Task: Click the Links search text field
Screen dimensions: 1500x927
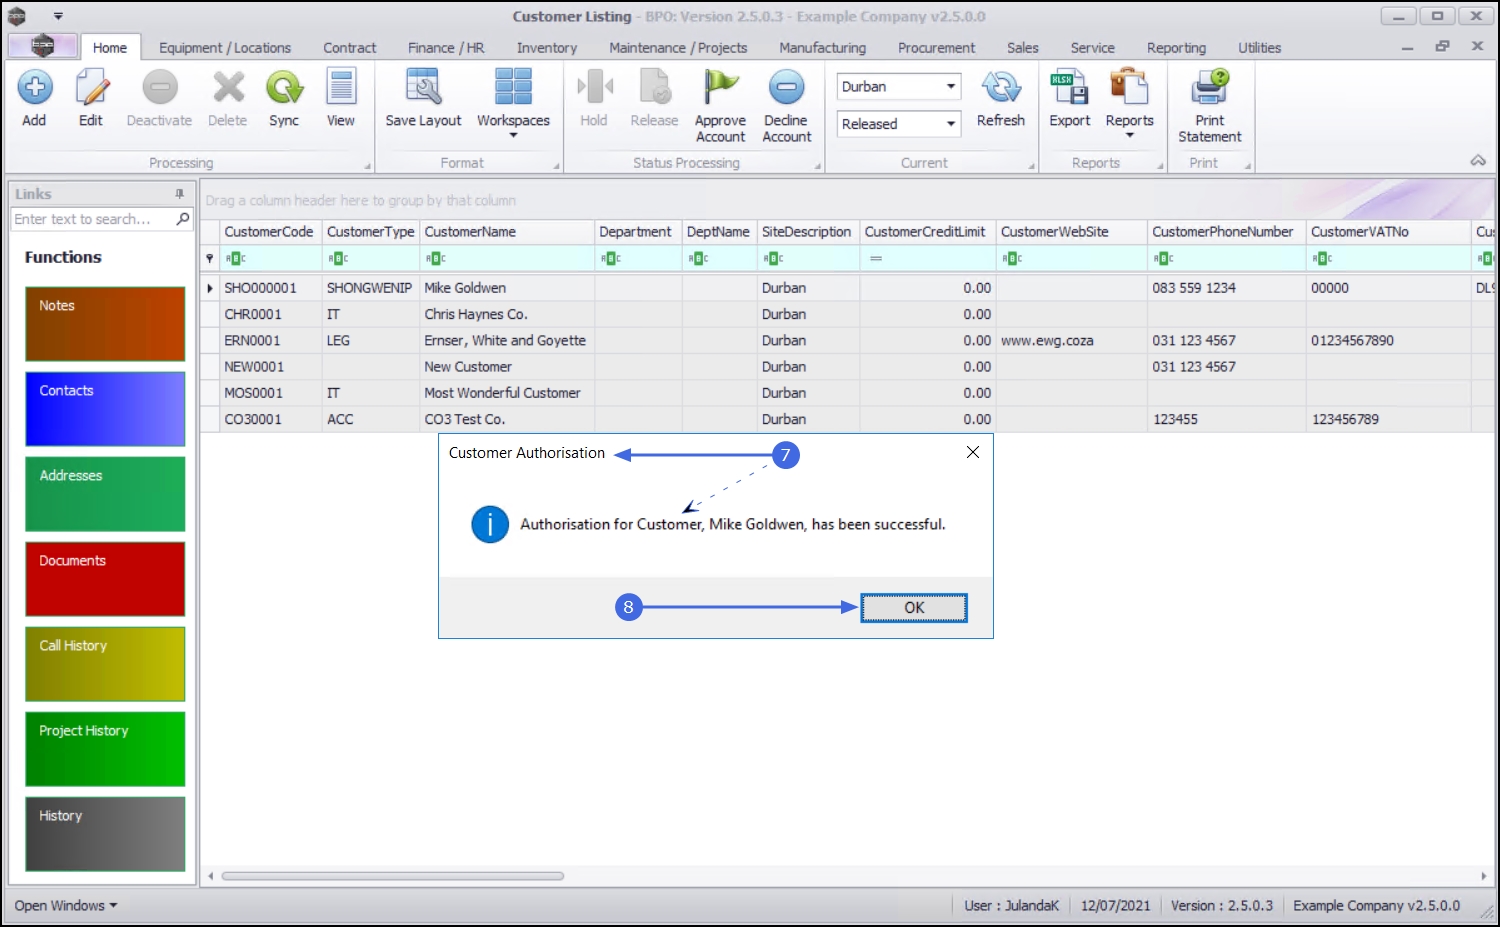Action: tap(92, 219)
